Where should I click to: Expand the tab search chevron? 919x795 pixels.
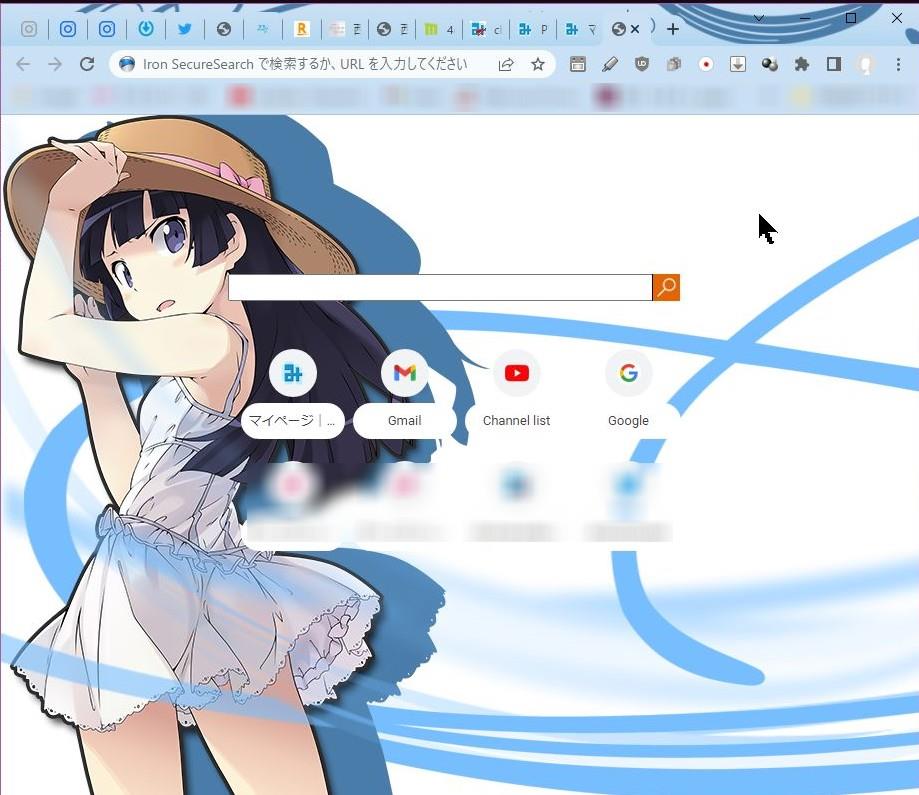[759, 18]
